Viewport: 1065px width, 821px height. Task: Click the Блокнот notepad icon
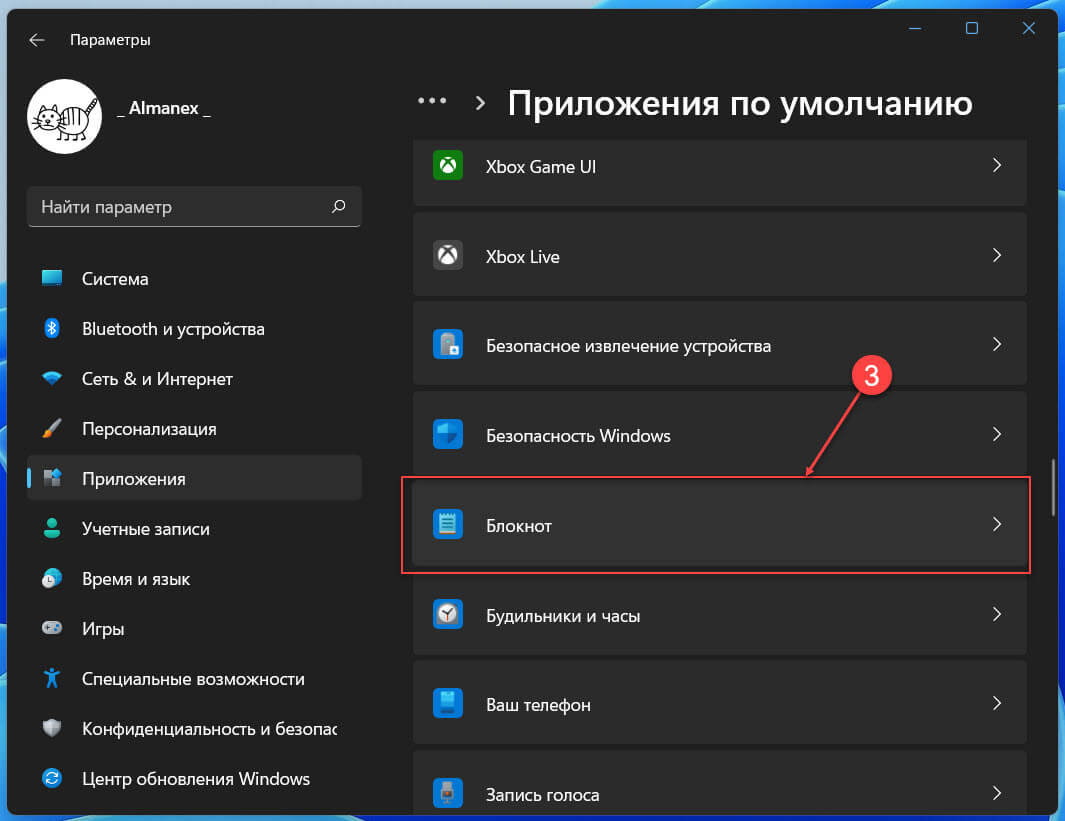point(448,524)
